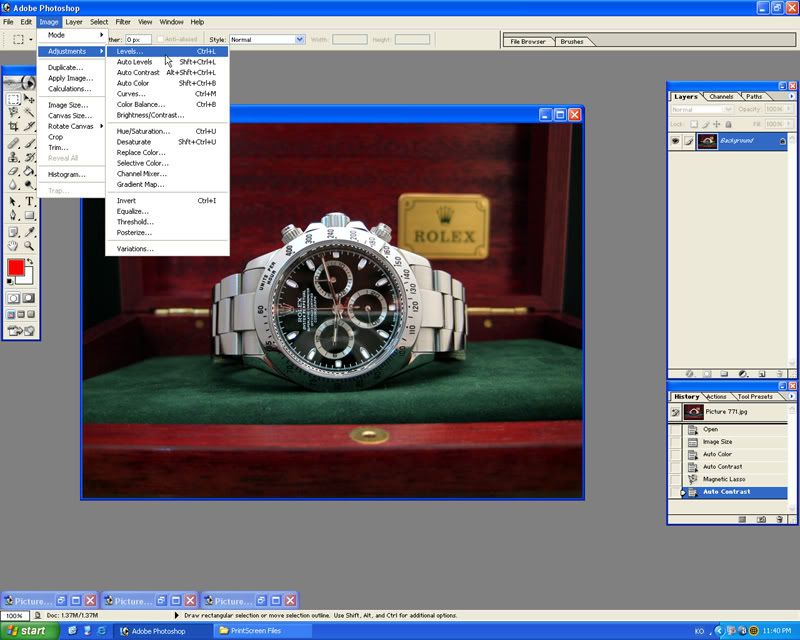Viewport: 800px width, 640px height.
Task: Click new adjustment layer icon in Layers panel
Action: pos(743,374)
